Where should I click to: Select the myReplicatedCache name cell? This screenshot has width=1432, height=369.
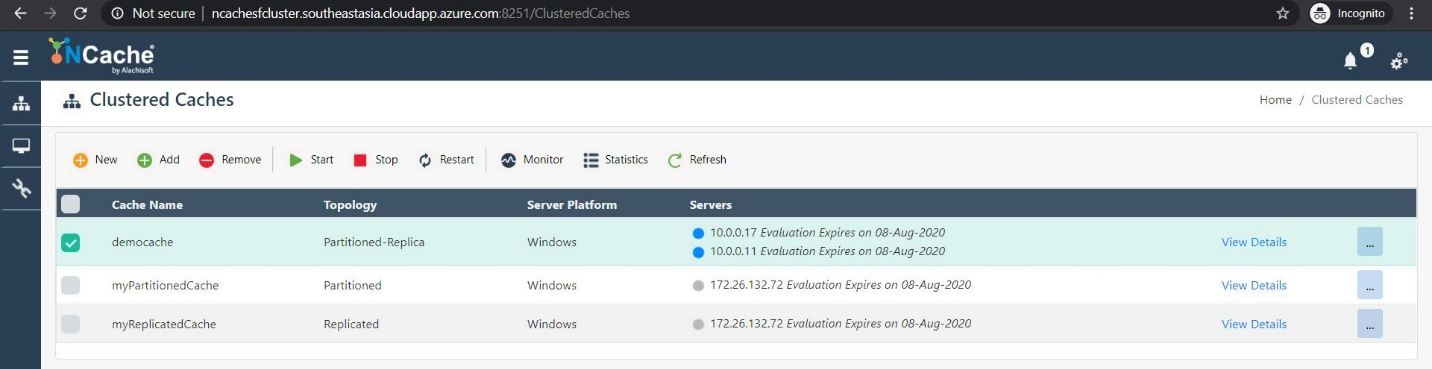click(x=164, y=324)
